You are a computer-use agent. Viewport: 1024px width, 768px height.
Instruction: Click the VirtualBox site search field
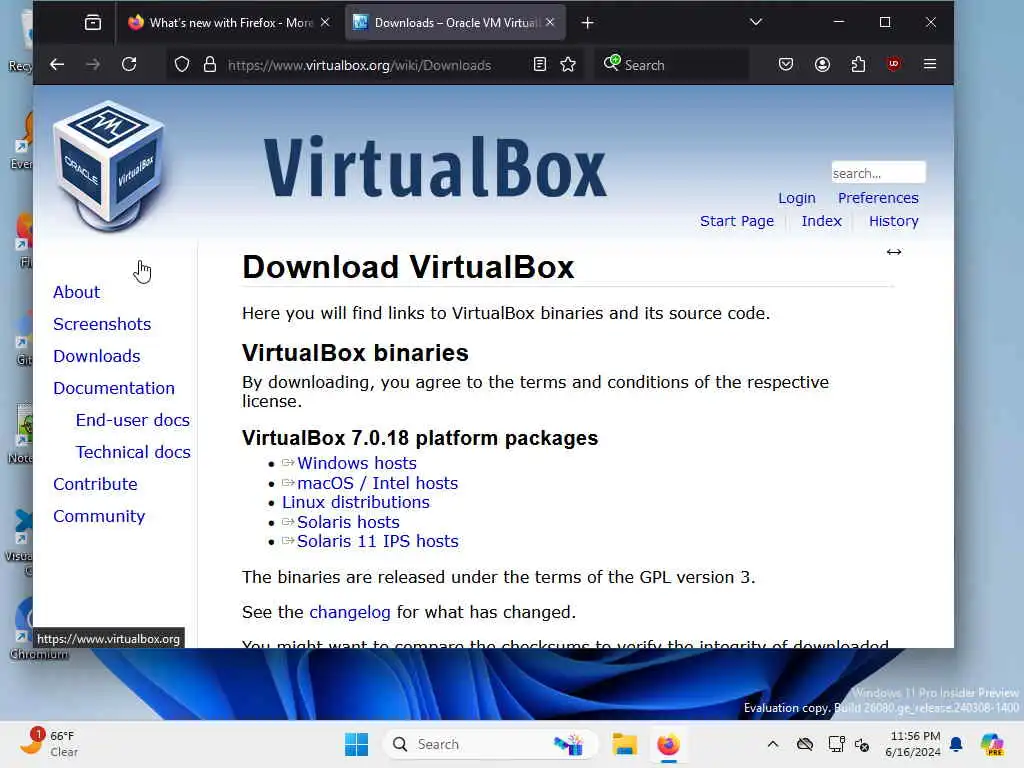click(x=878, y=173)
